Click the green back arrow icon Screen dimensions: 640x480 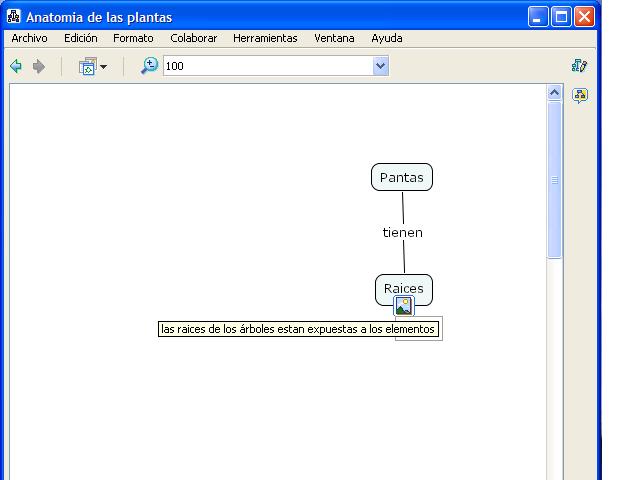pos(16,66)
